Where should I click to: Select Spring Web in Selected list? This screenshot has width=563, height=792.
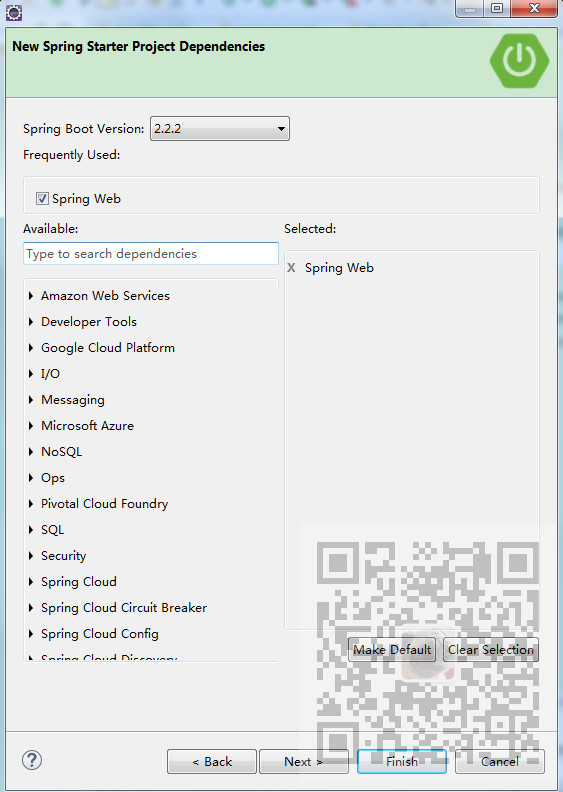pos(339,268)
